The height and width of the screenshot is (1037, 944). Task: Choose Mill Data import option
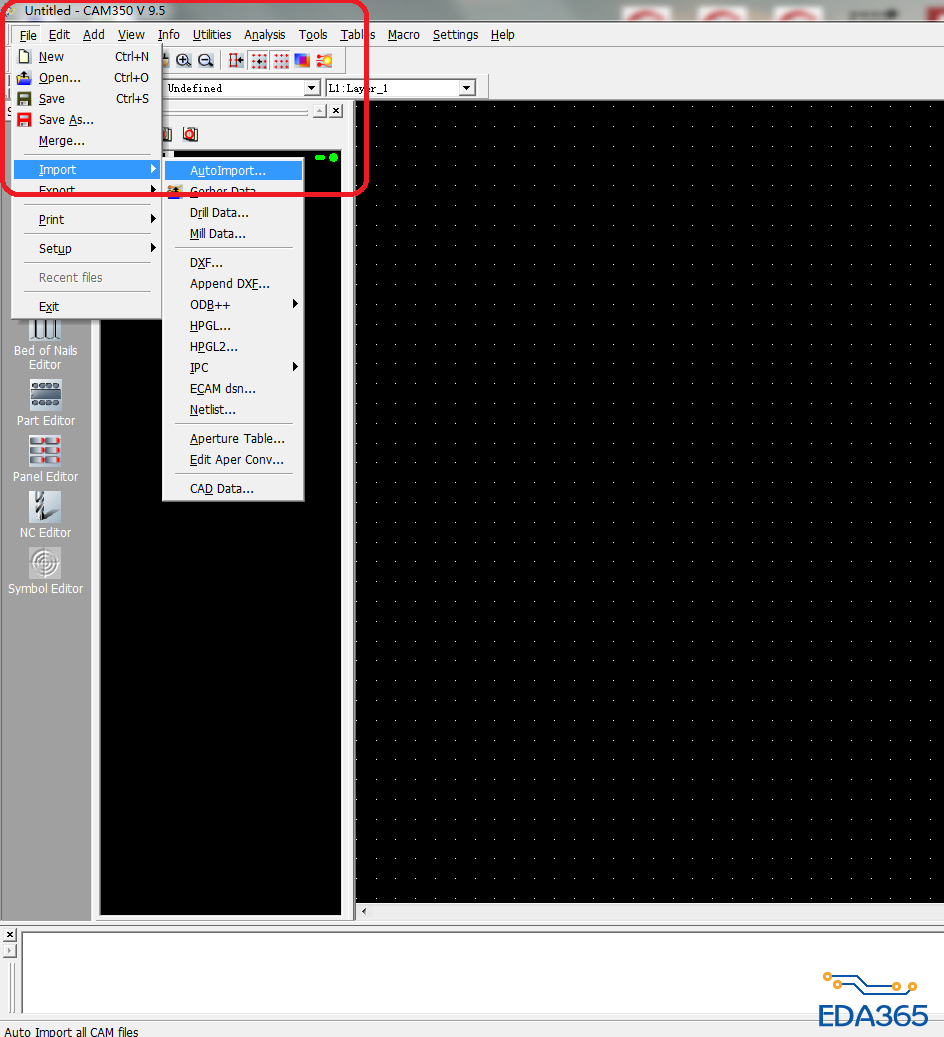point(234,234)
